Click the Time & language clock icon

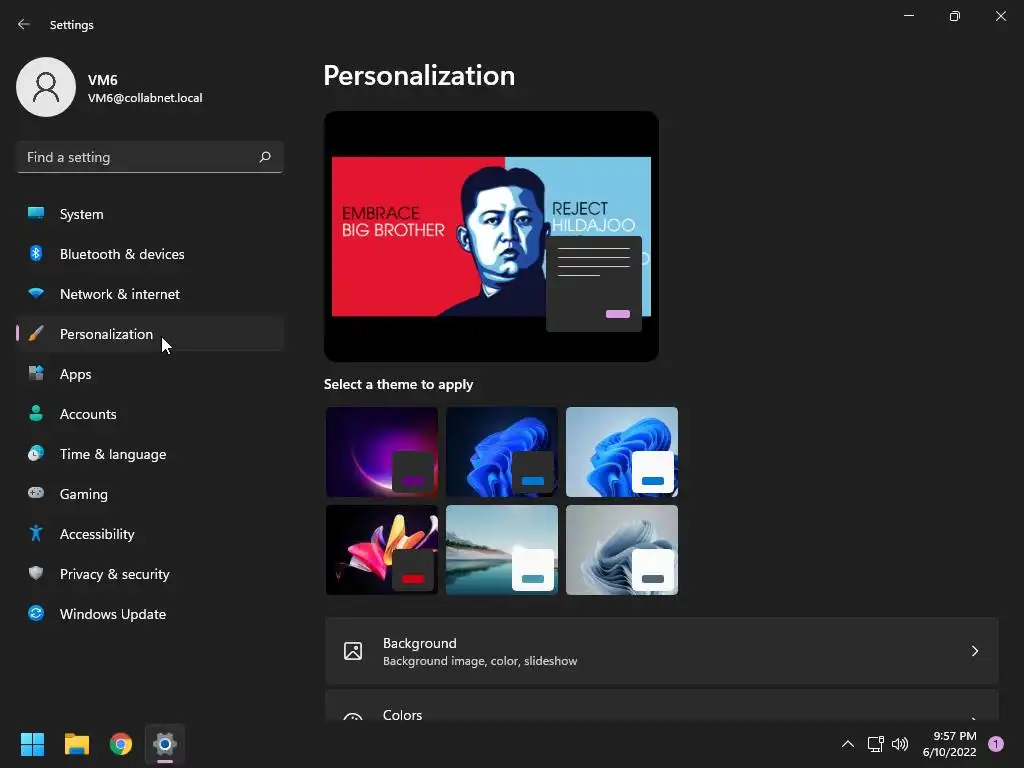pyautogui.click(x=36, y=453)
